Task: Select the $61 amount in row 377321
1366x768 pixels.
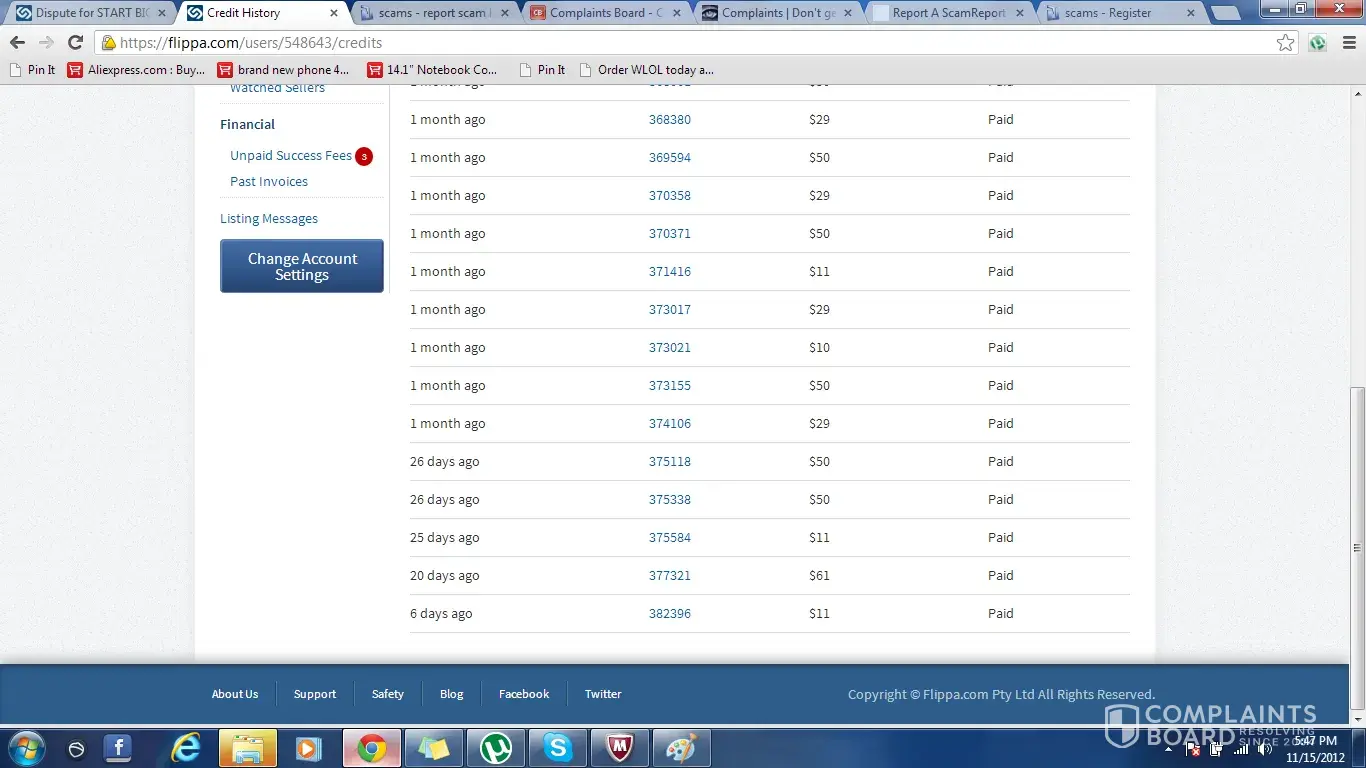Action: point(819,576)
